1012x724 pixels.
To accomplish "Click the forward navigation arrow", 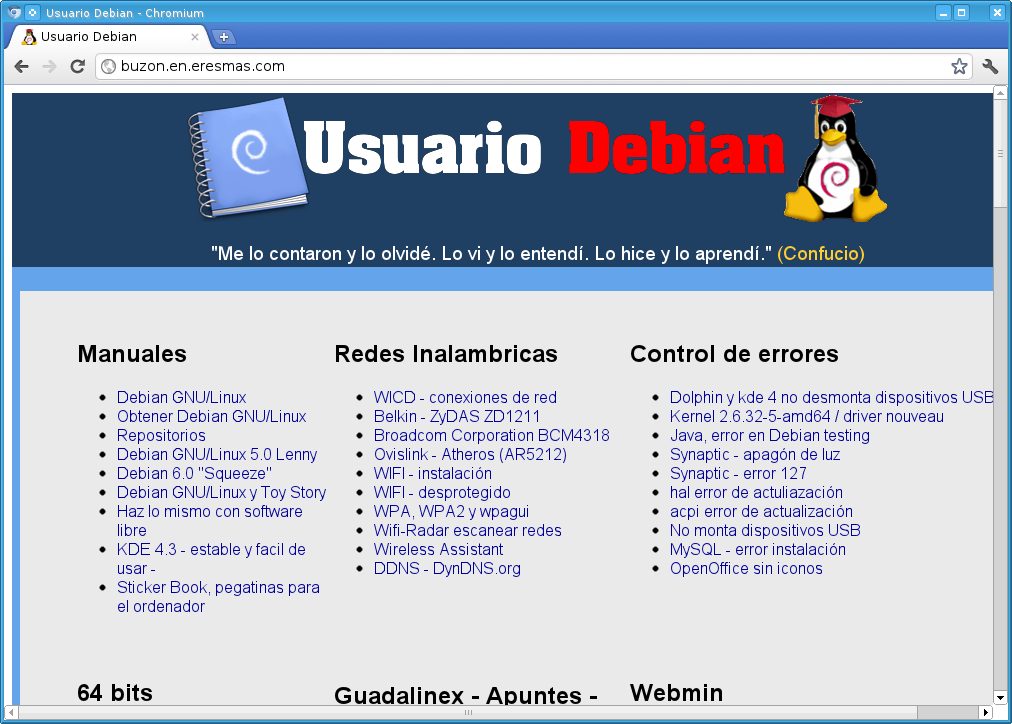I will (49, 66).
